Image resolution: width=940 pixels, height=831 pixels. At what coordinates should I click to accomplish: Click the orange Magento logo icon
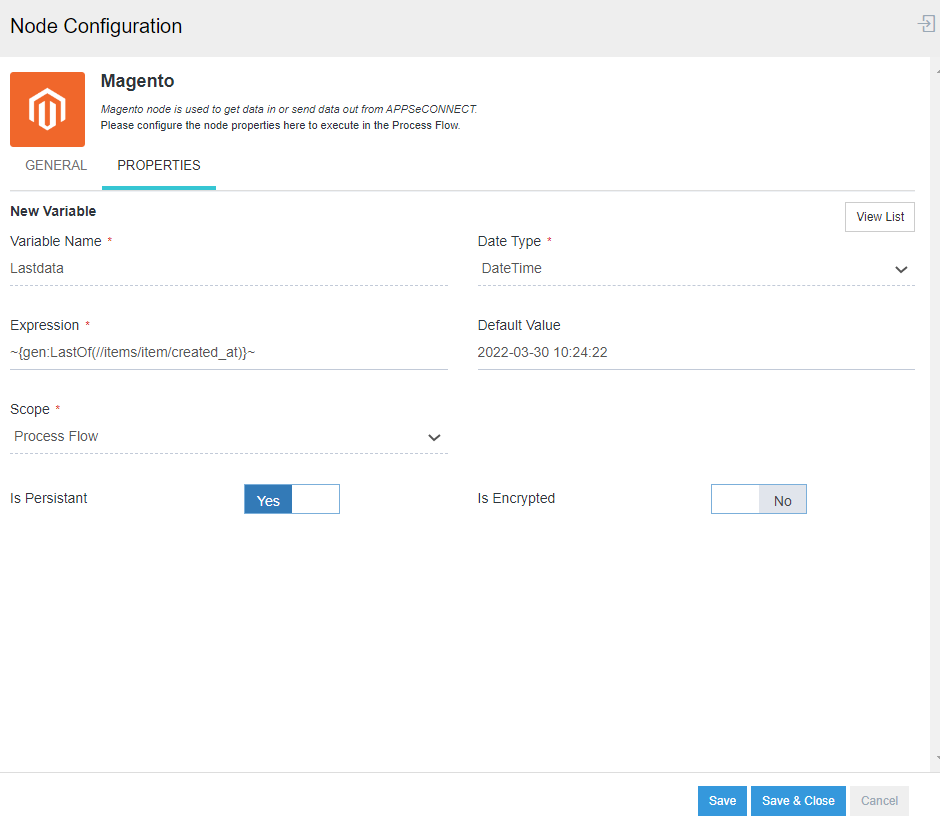coord(47,109)
